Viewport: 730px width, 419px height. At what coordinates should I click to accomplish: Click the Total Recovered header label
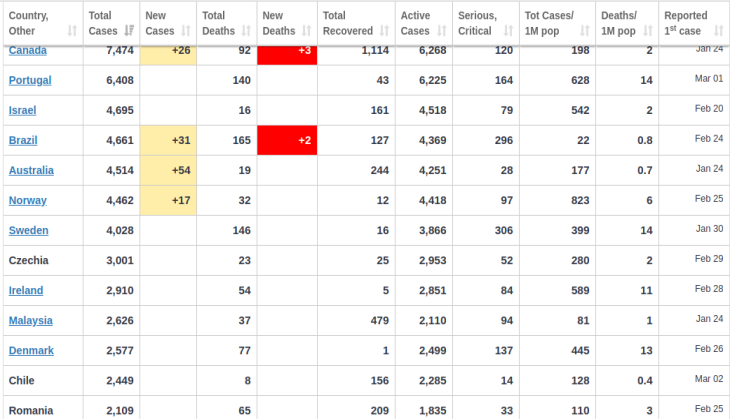[x=348, y=23]
